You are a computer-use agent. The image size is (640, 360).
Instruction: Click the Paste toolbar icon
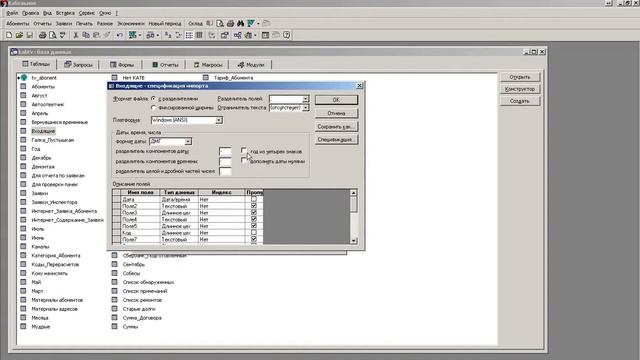click(96, 36)
